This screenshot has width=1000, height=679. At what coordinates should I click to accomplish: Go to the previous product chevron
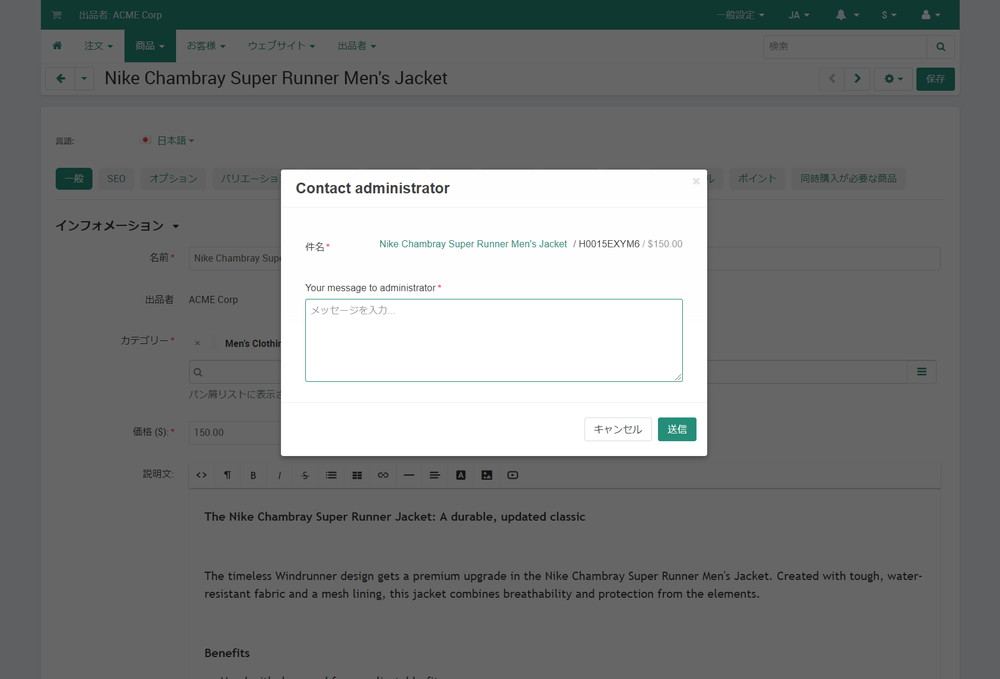[x=832, y=78]
